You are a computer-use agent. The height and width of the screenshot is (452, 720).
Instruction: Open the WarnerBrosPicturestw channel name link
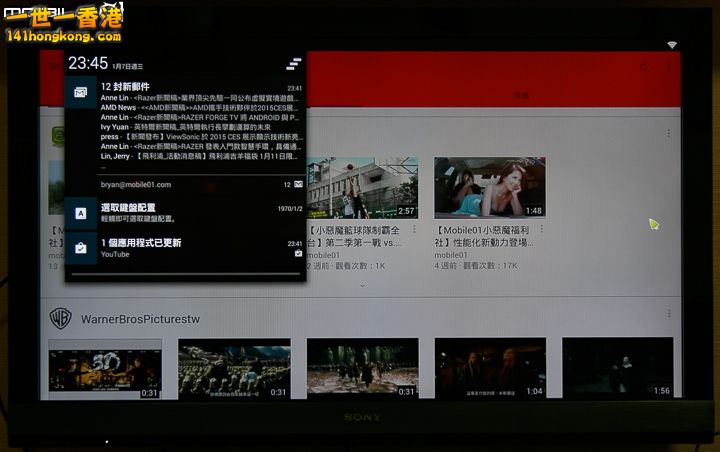point(138,318)
